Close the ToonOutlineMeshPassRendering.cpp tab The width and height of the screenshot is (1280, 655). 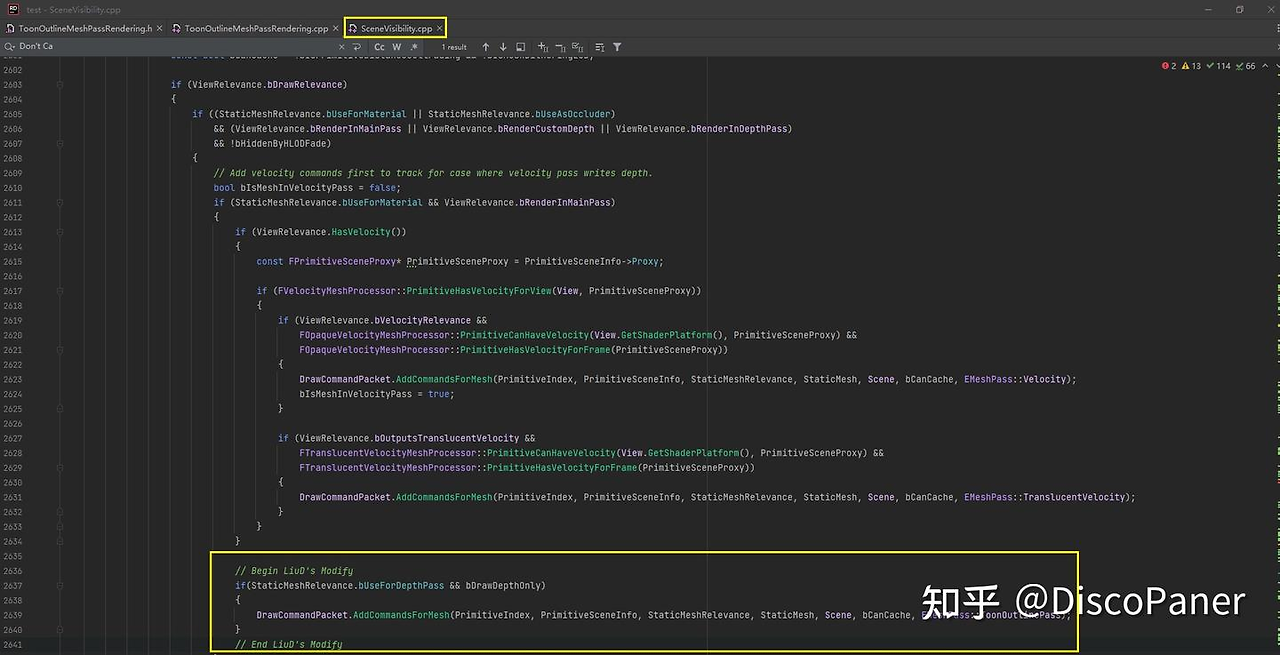click(336, 28)
